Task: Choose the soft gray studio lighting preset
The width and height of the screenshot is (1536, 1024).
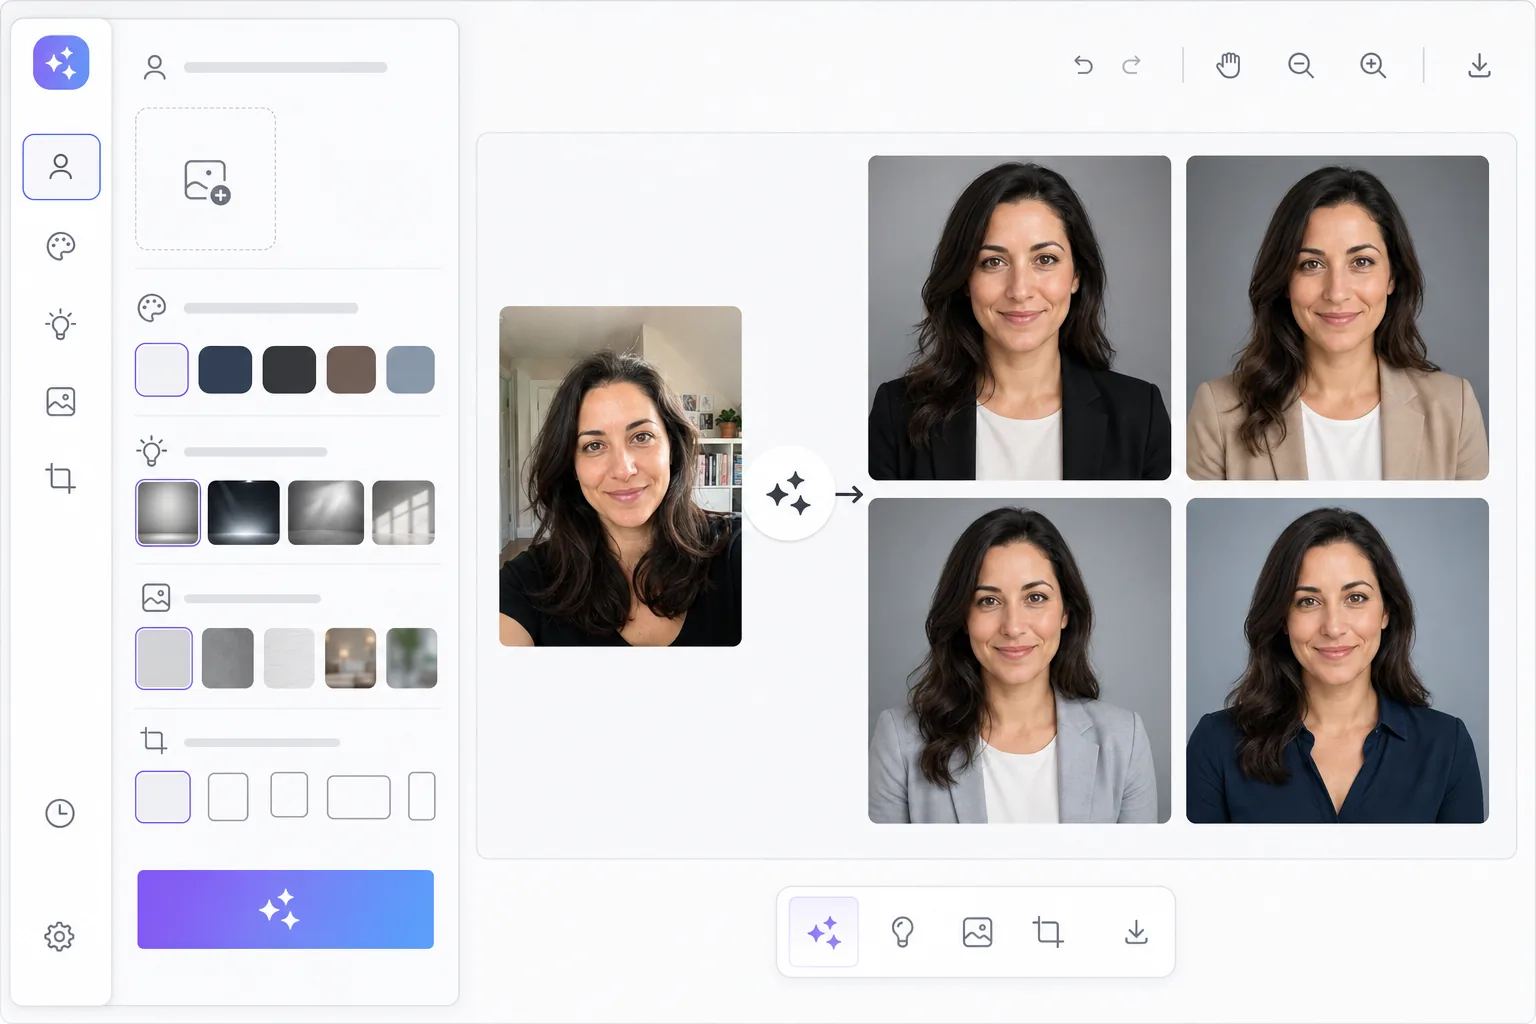Action: tap(168, 513)
